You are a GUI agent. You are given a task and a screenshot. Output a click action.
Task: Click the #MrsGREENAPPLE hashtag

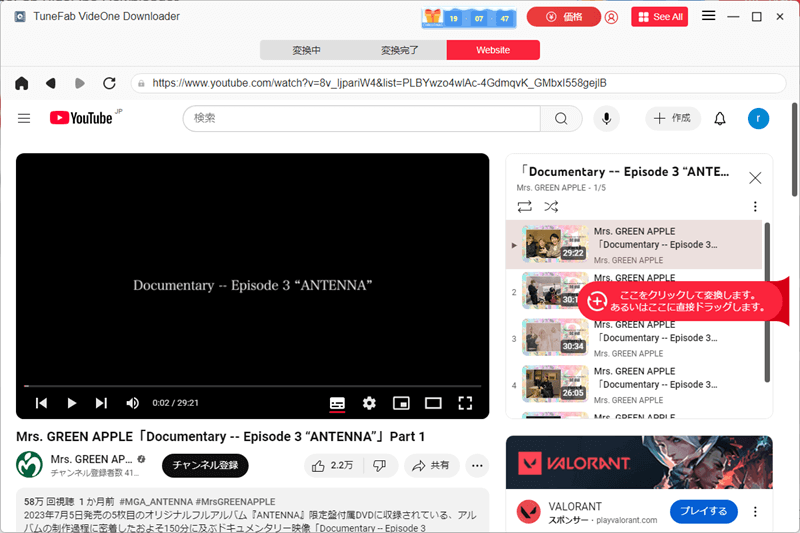[x=235, y=502]
